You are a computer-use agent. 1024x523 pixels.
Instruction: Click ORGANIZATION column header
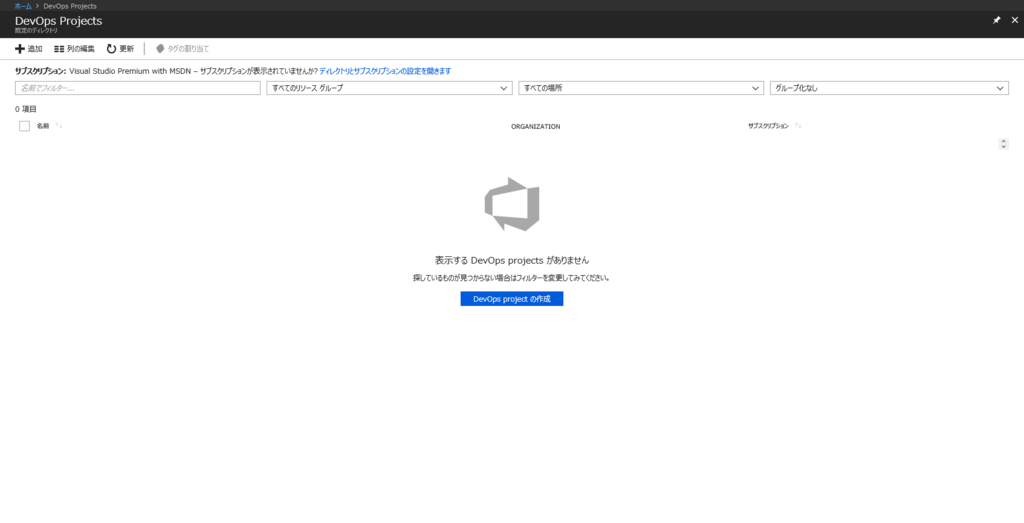pyautogui.click(x=536, y=127)
